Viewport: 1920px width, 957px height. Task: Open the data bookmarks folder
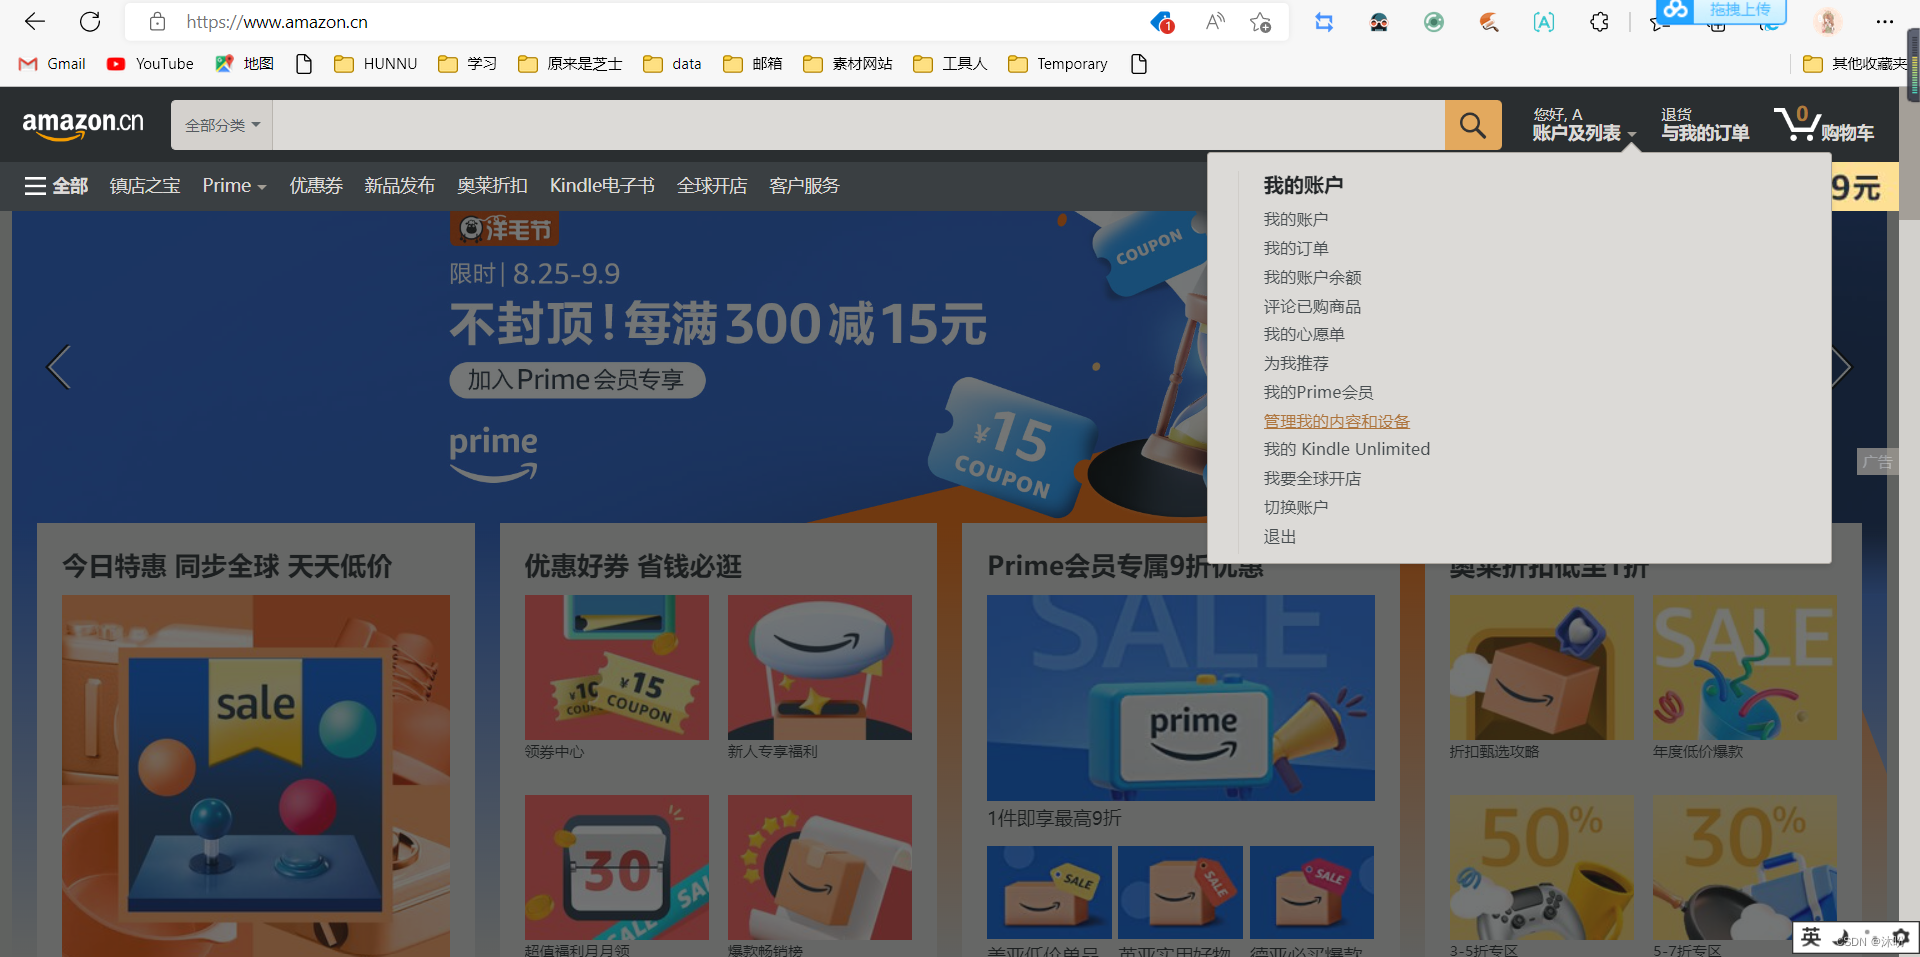coord(672,64)
